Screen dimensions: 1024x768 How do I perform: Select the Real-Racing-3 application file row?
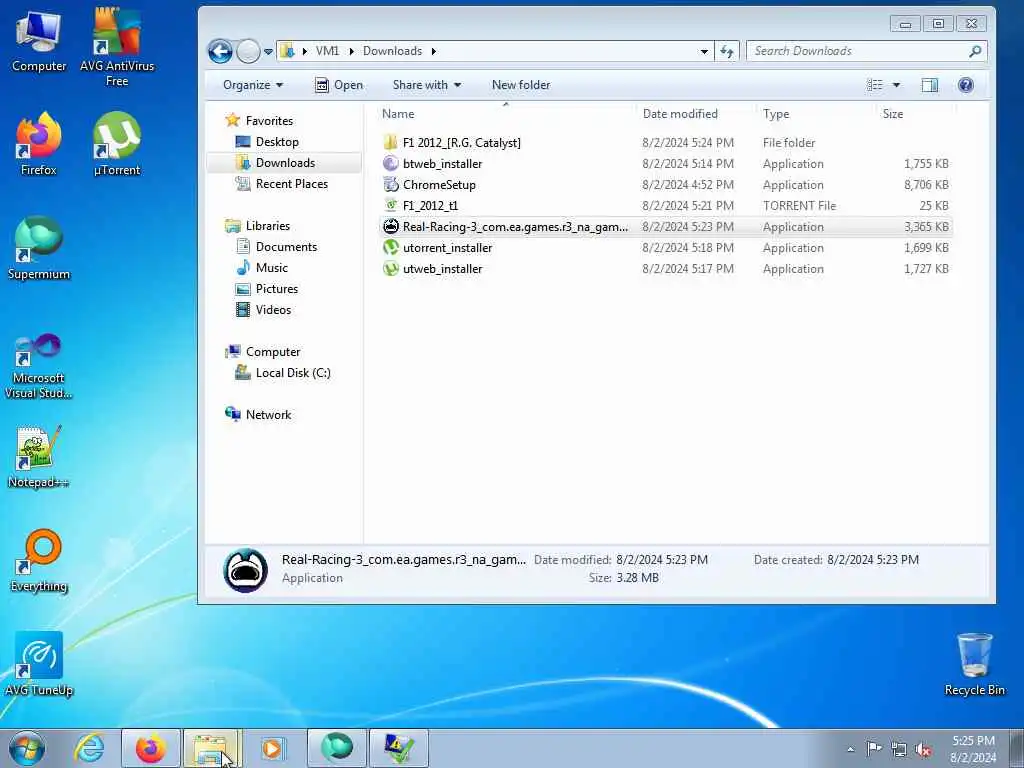tap(665, 227)
